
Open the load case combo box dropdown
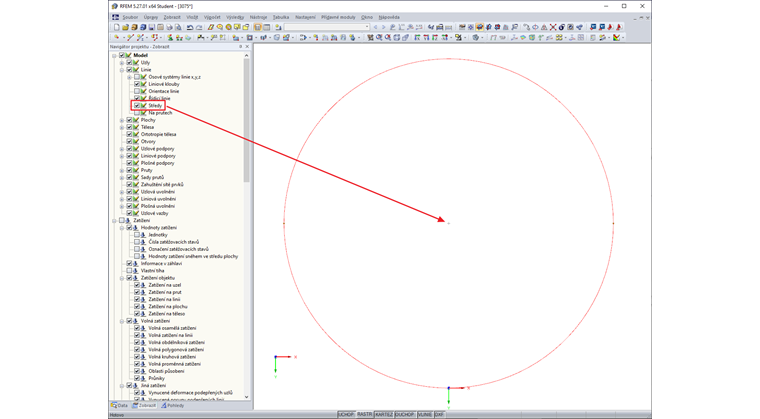(x=367, y=27)
